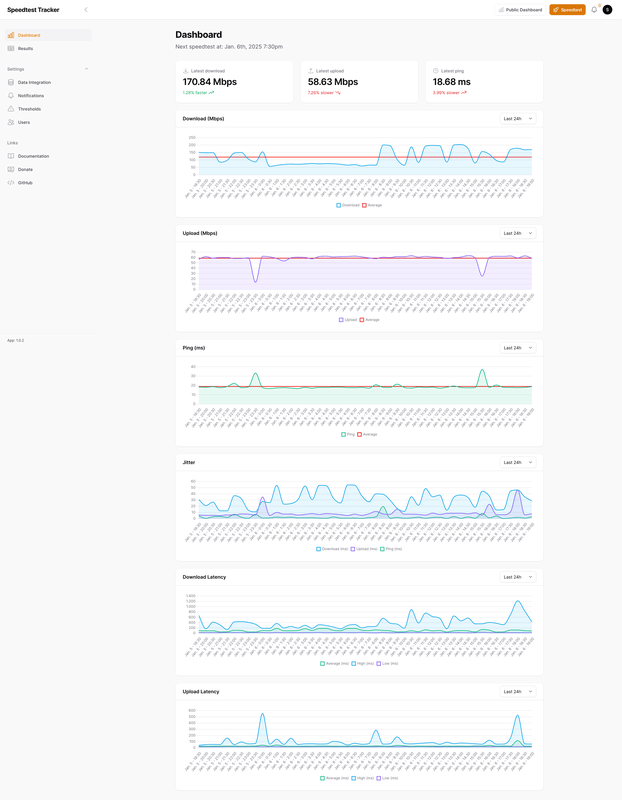Collapse the Settings section in the sidebar
The height and width of the screenshot is (800, 622).
click(87, 69)
